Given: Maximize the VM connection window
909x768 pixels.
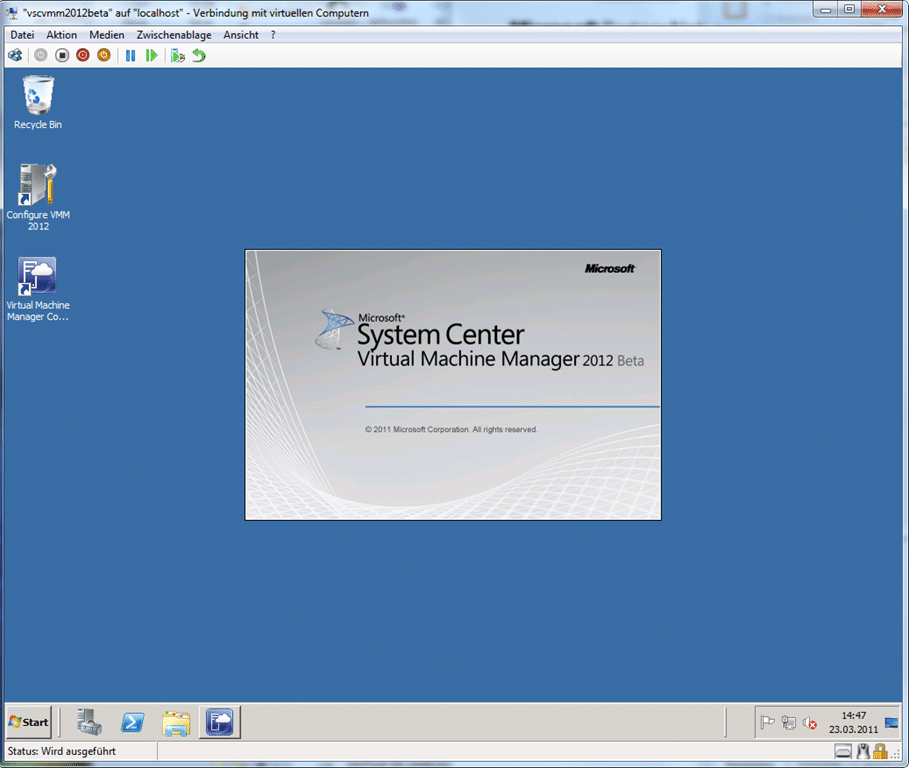Looking at the screenshot, I should pos(849,9).
